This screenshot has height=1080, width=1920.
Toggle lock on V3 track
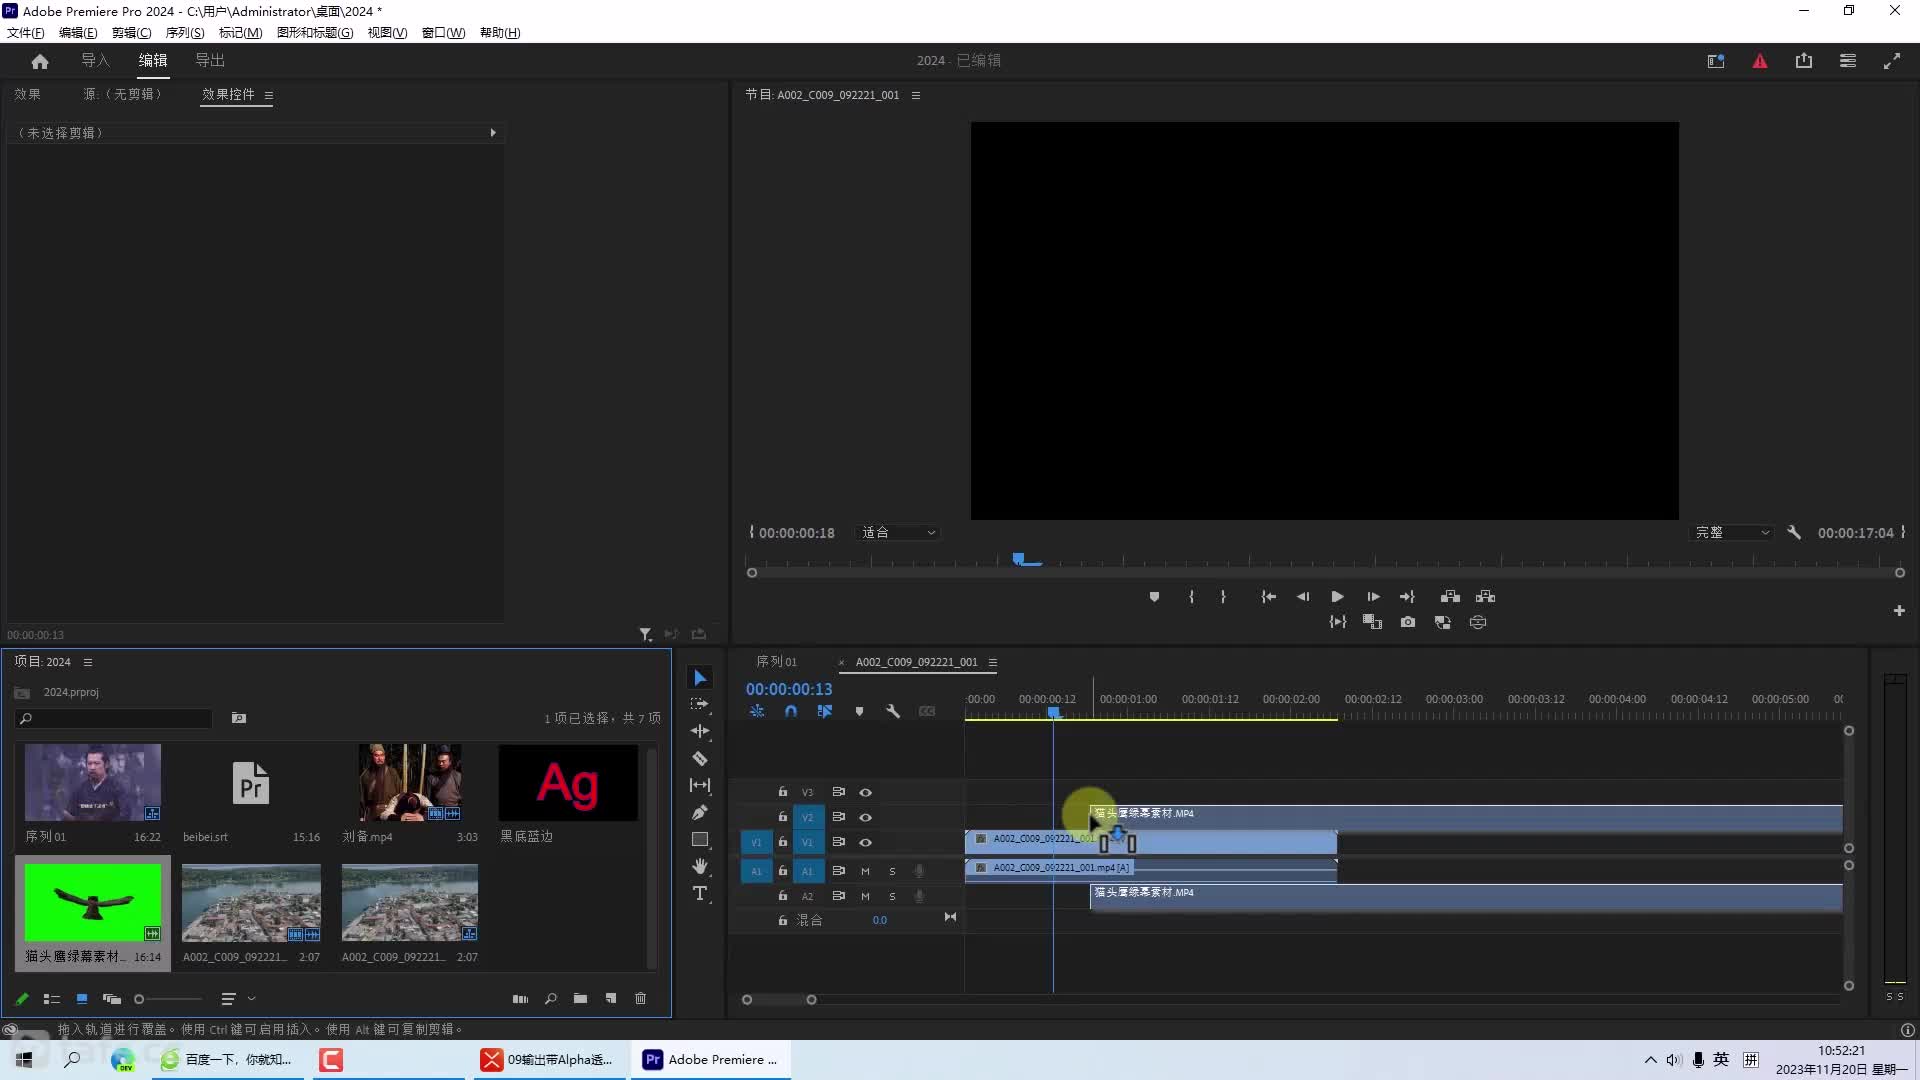tap(783, 792)
